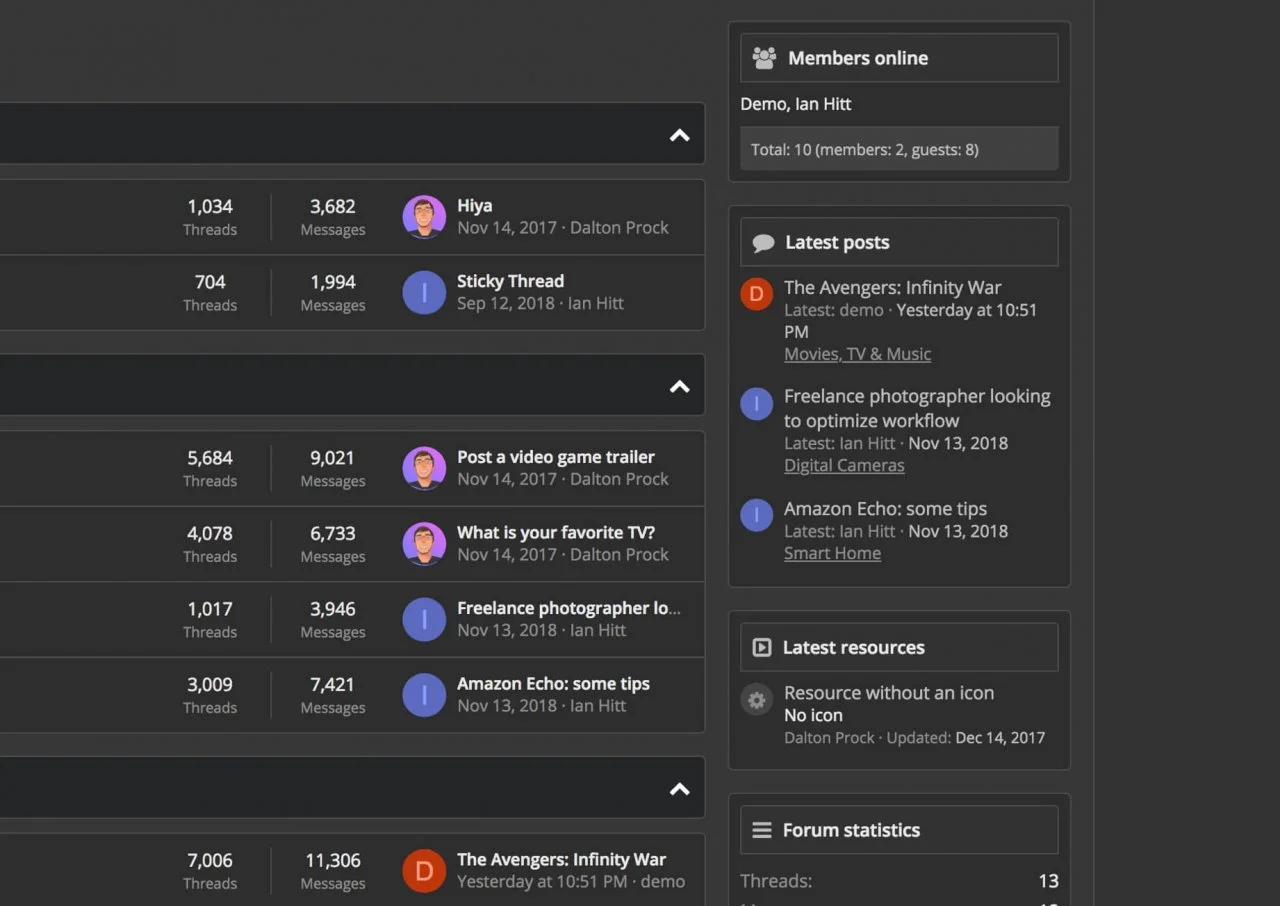Image resolution: width=1280 pixels, height=906 pixels.
Task: Open the Sticky Thread post title
Action: pos(510,281)
